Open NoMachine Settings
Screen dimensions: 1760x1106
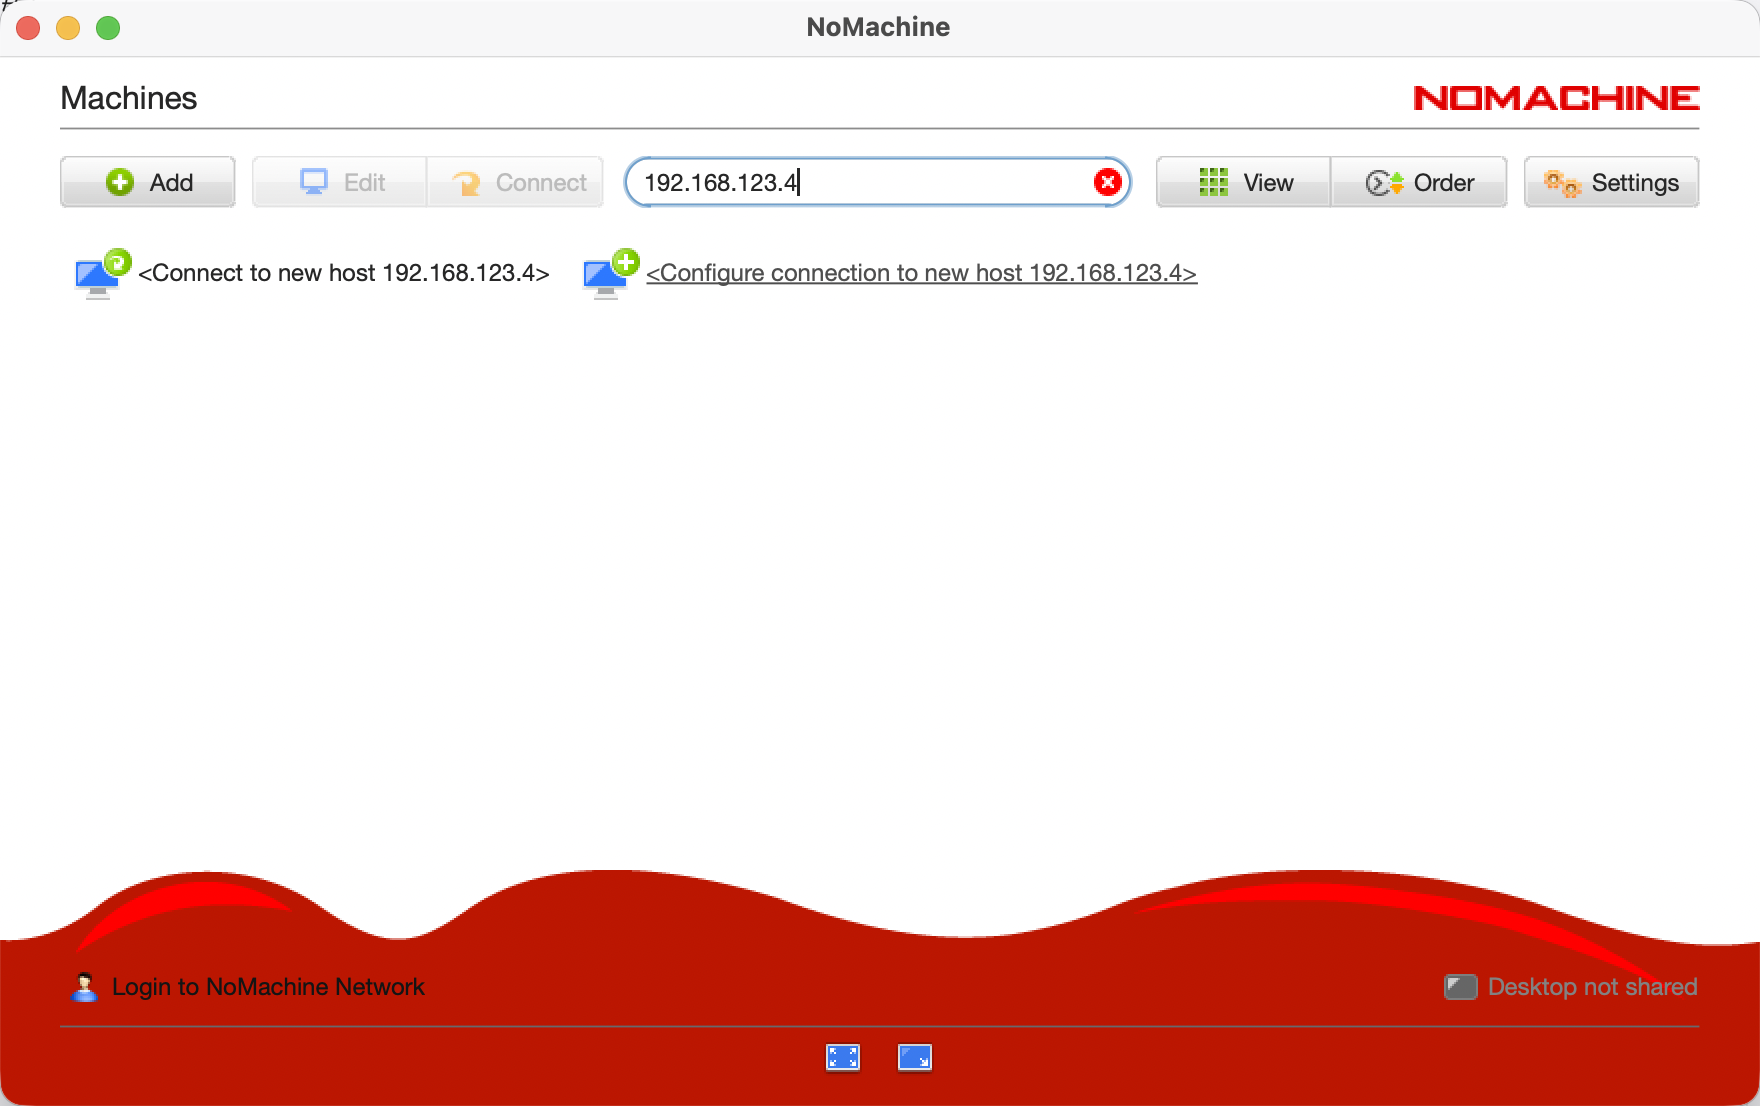(1611, 182)
